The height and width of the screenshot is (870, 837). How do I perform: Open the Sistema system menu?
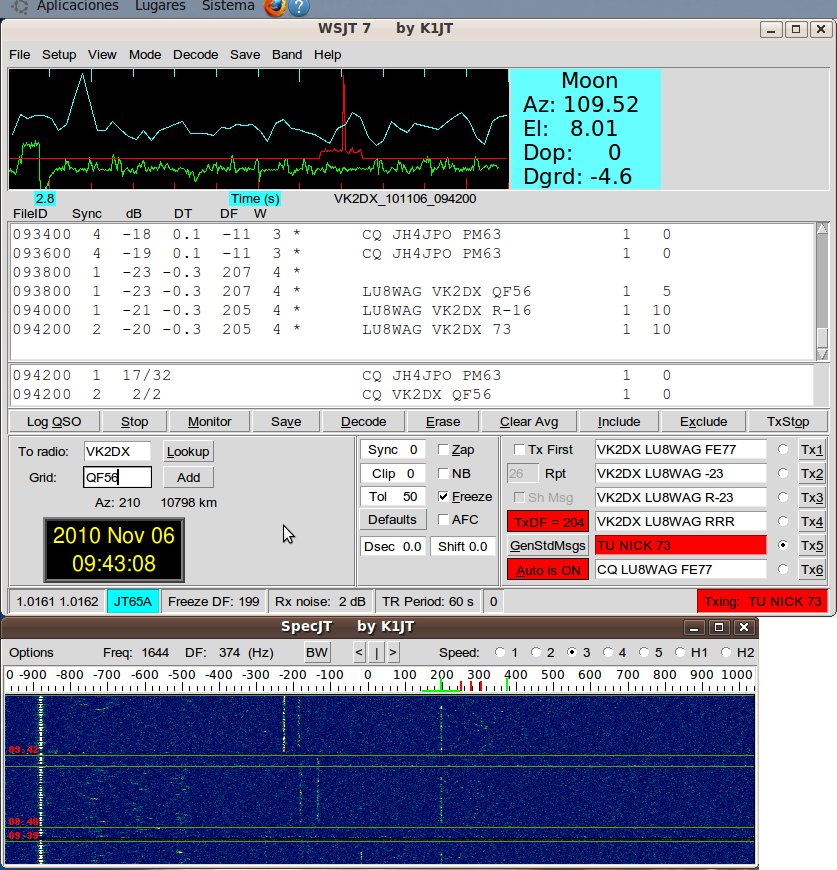228,6
